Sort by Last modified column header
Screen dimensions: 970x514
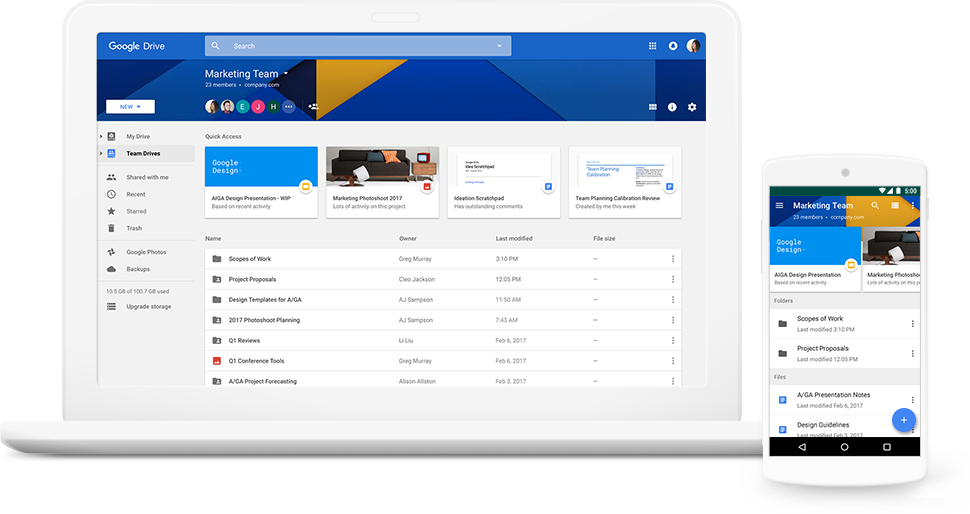click(513, 238)
